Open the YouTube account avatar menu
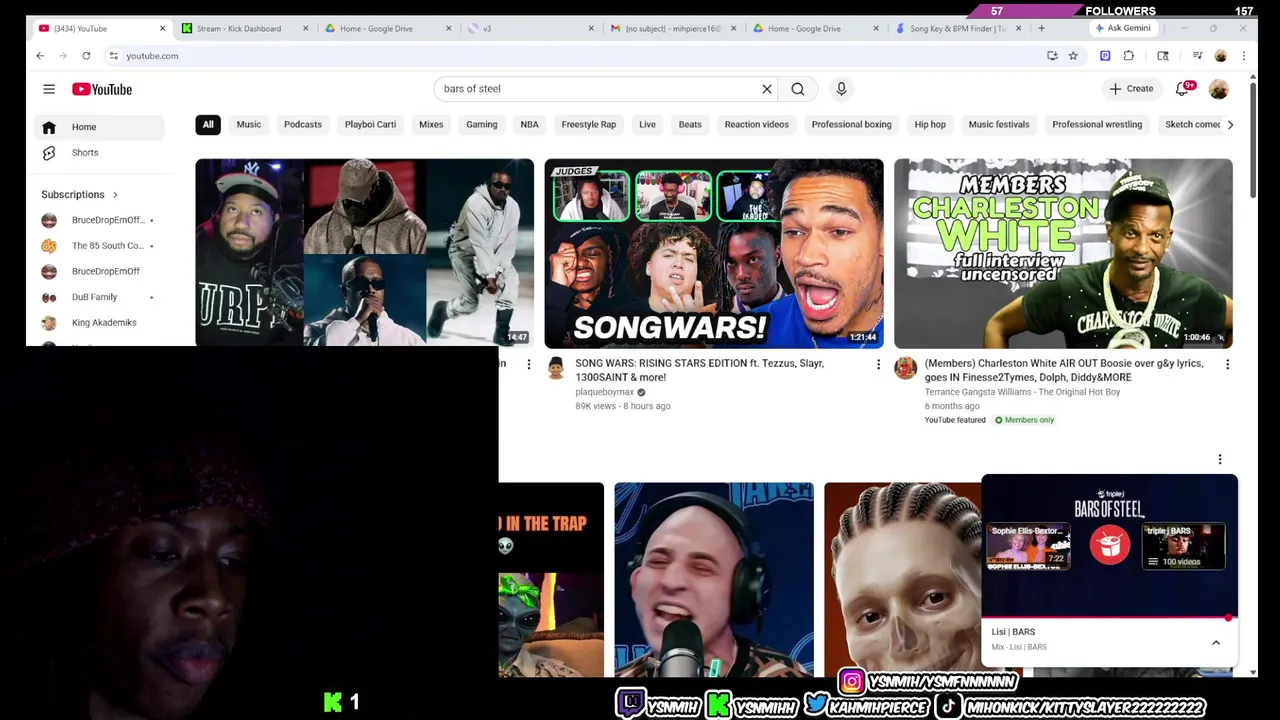The width and height of the screenshot is (1280, 720). 1218,89
